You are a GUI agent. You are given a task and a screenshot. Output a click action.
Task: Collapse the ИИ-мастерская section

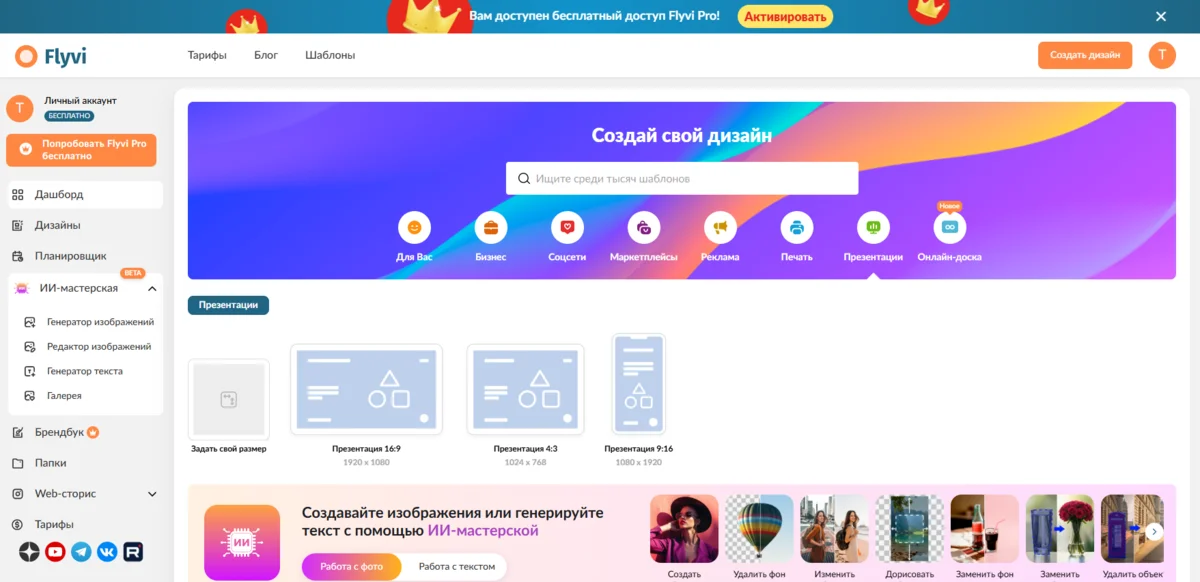[152, 289]
